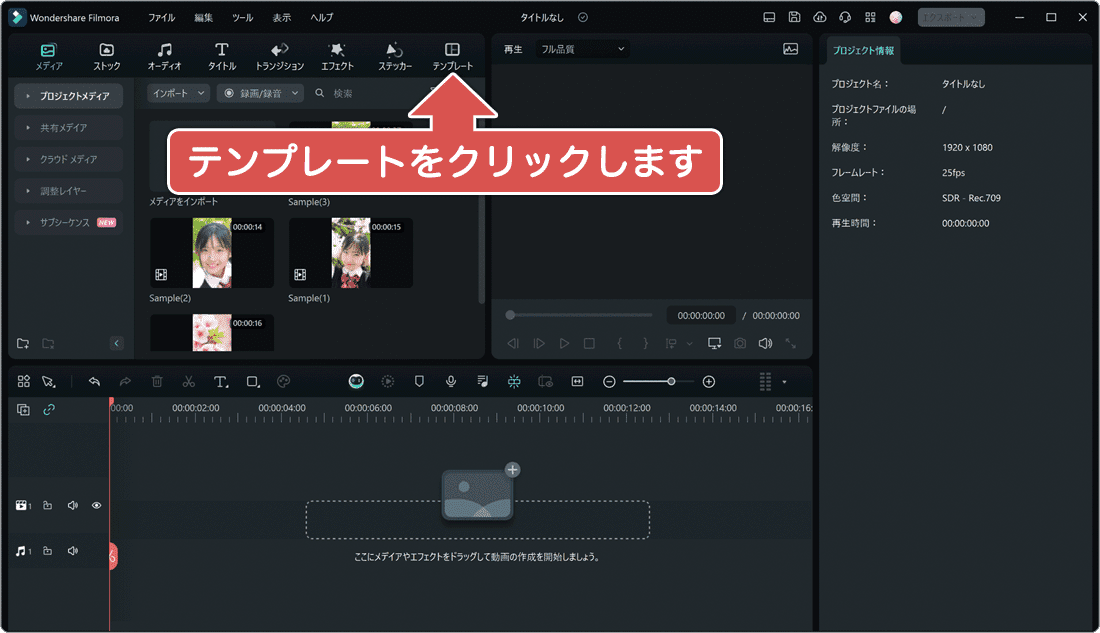Screen dimensions: 1100x633
Task: Click the エクスポート button
Action: [x=948, y=17]
